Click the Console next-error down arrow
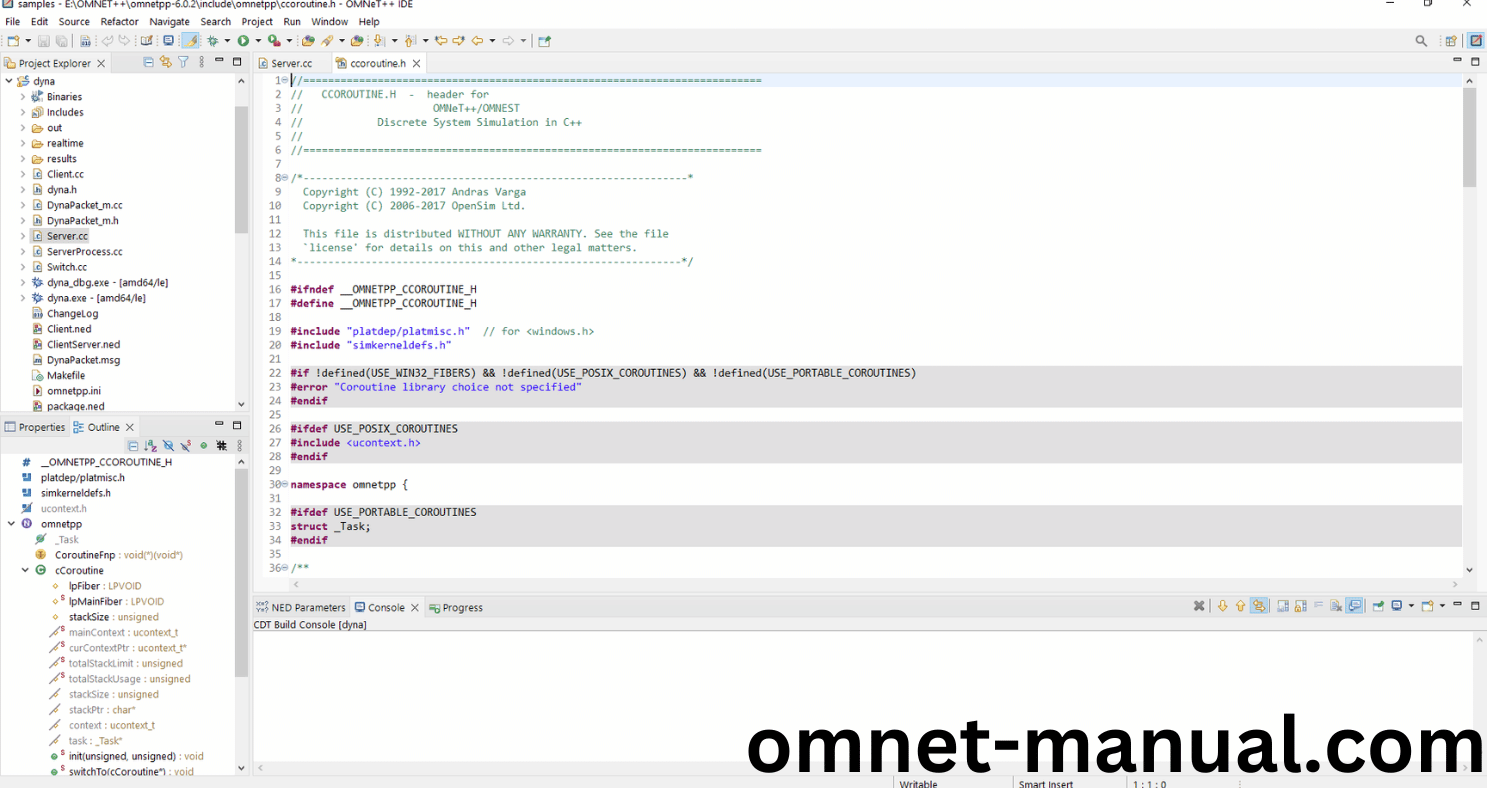The height and width of the screenshot is (788, 1487). click(1222, 606)
